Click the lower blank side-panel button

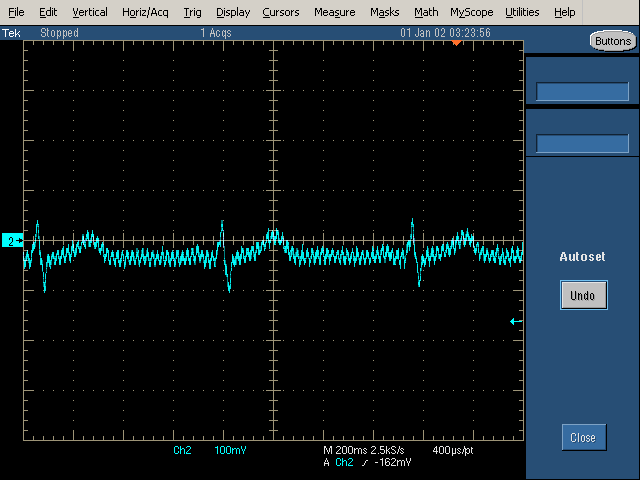tap(582, 143)
